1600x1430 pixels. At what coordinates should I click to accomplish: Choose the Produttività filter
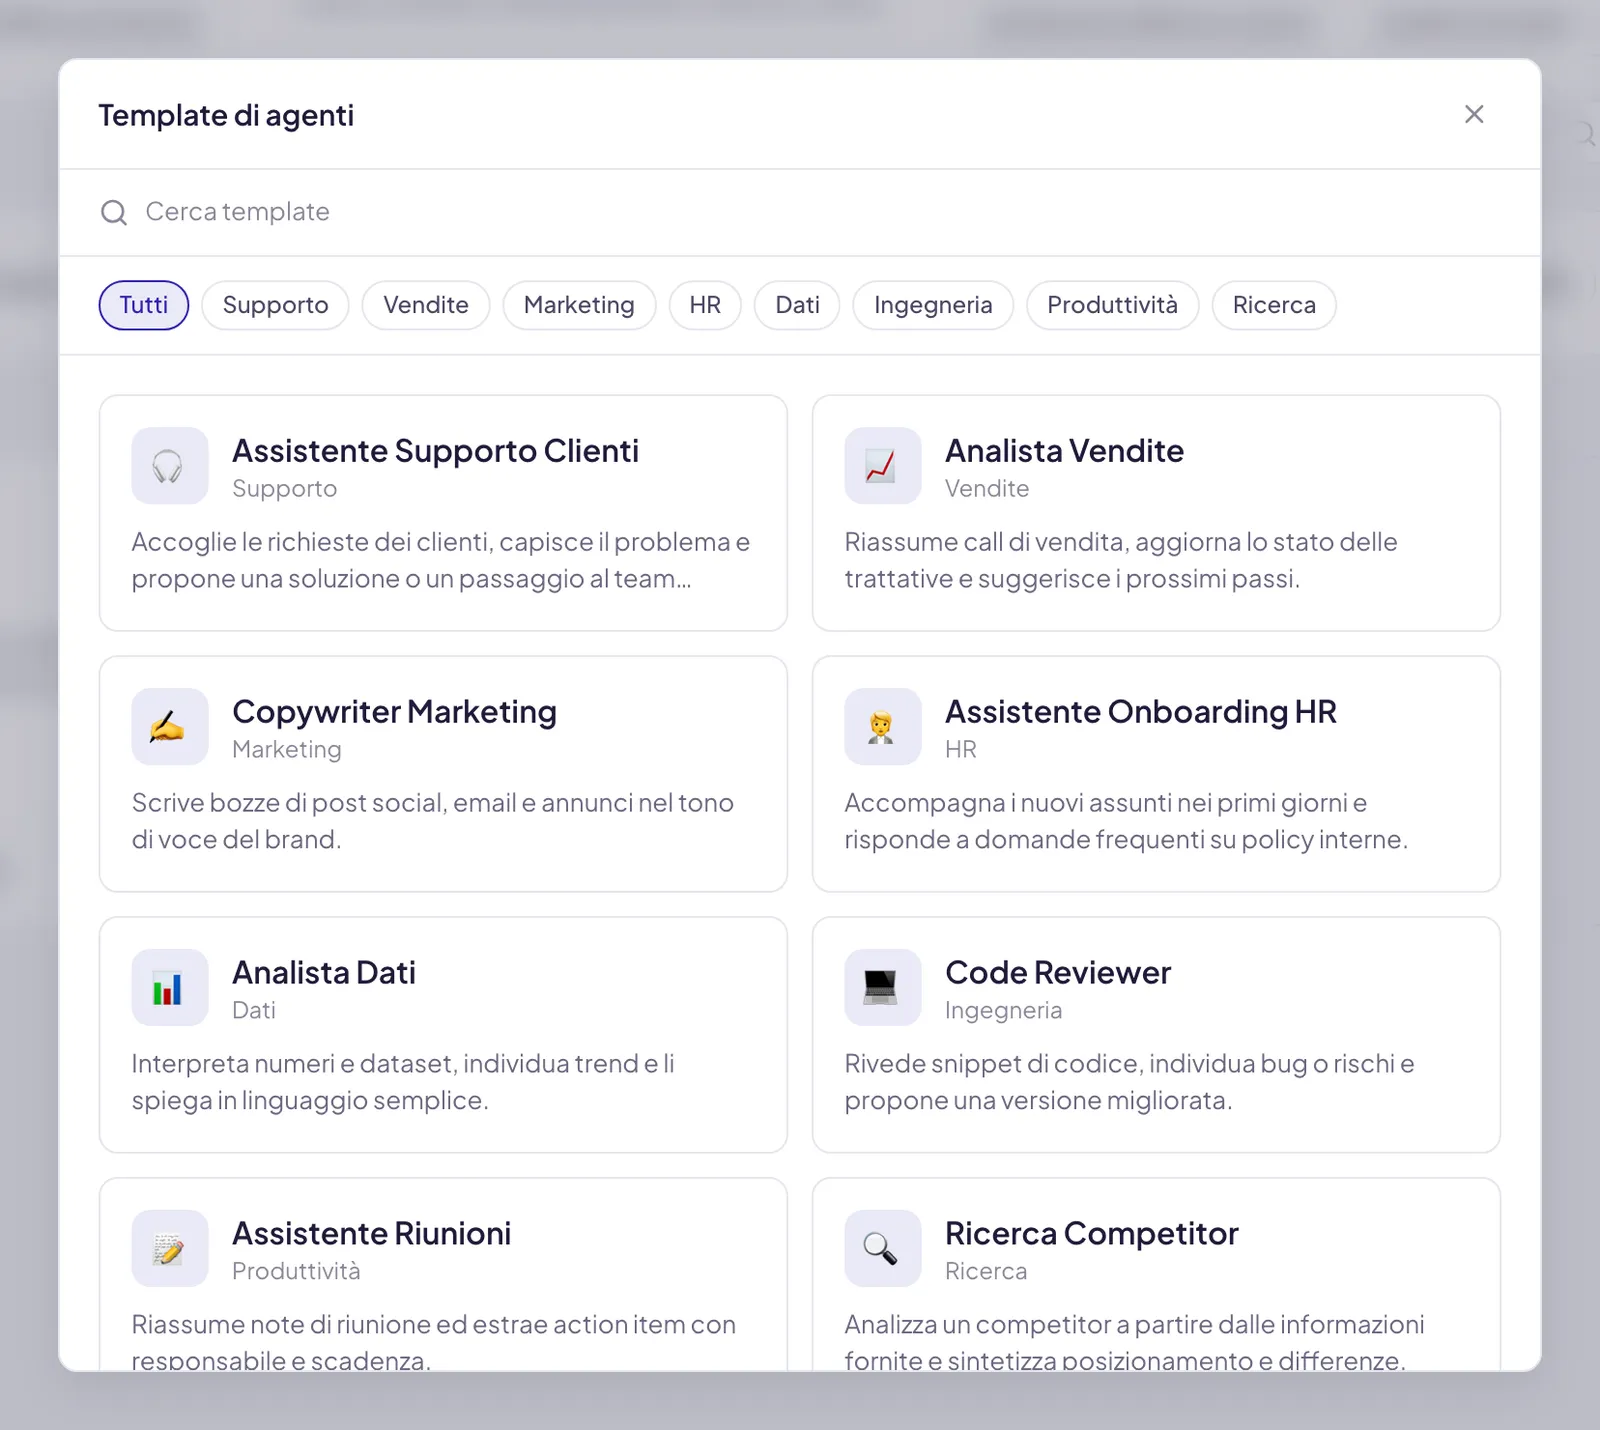click(x=1112, y=305)
